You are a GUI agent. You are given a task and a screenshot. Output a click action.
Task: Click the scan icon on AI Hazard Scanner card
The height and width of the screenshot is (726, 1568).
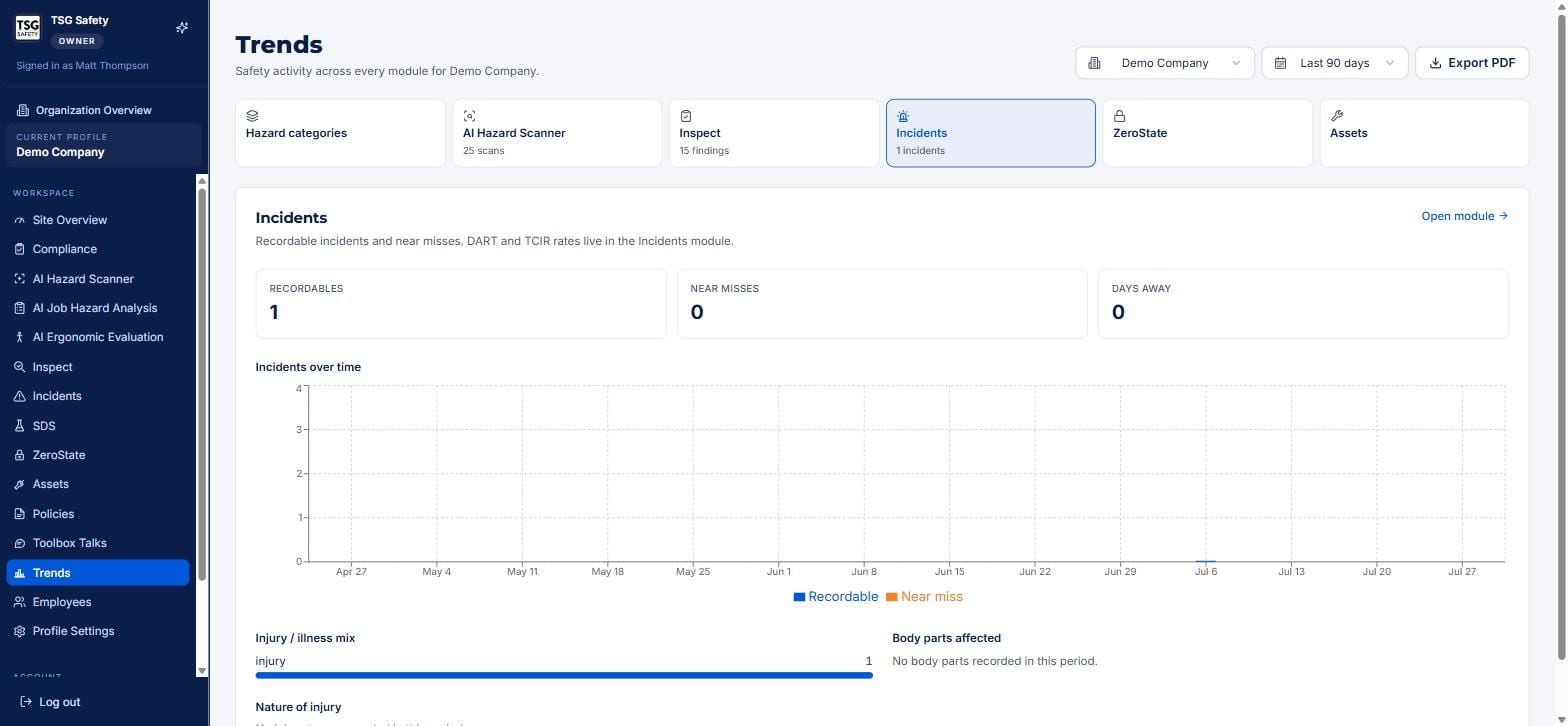pos(469,116)
